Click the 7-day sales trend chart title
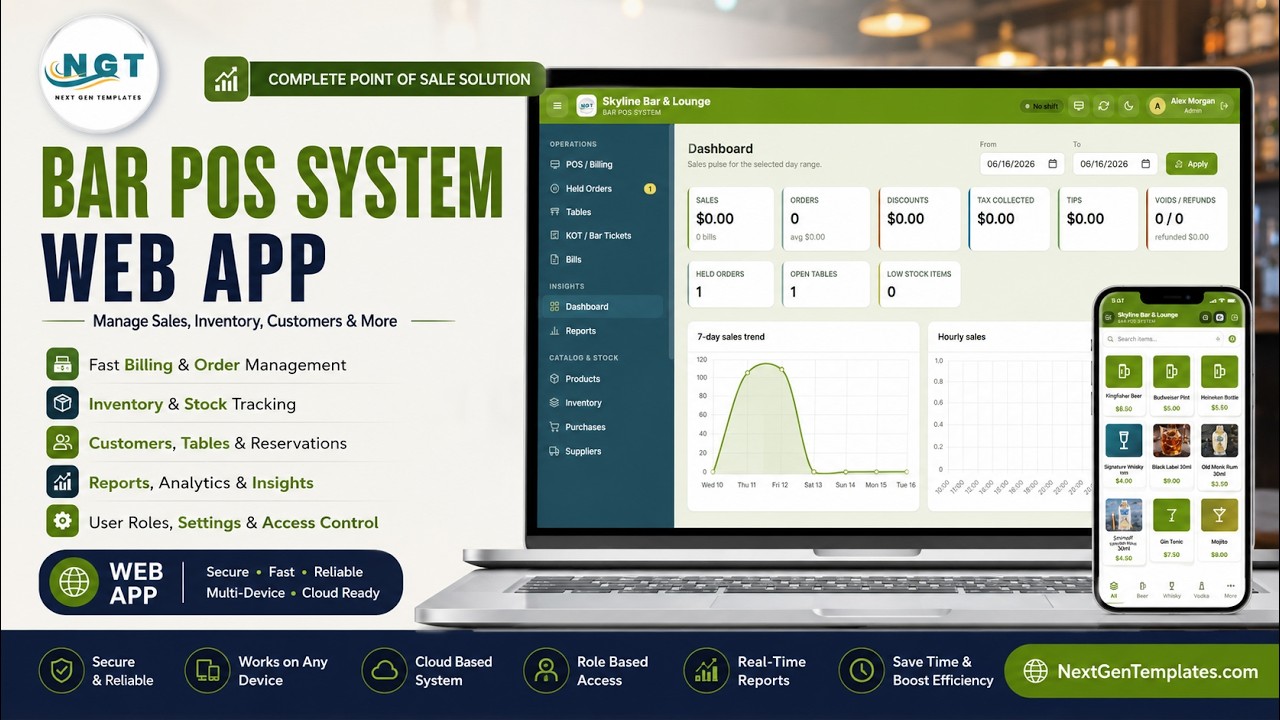 point(731,337)
